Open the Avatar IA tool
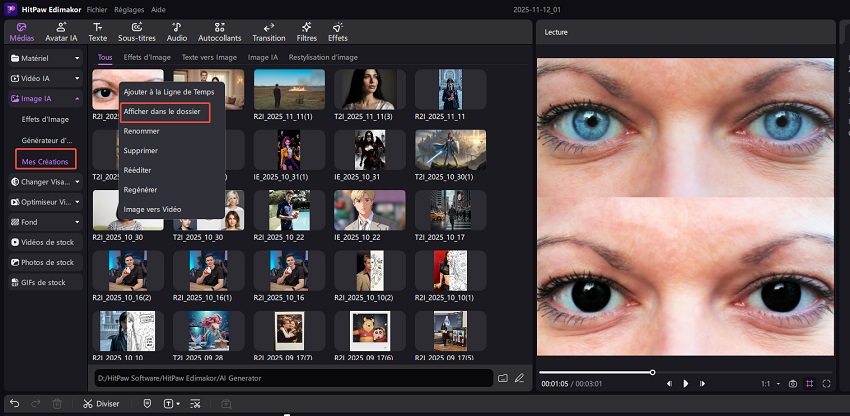Screen dimensions: 850x416 pyautogui.click(x=61, y=33)
